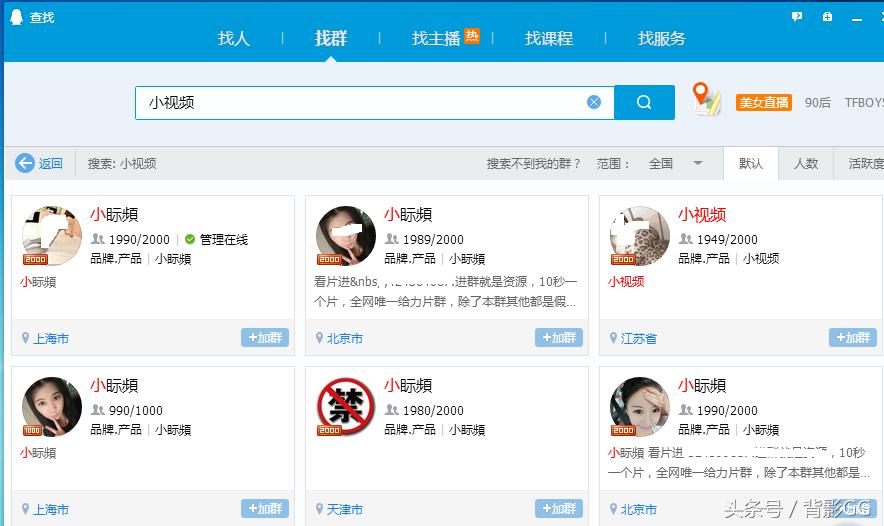Minimize the search window
The height and width of the screenshot is (526, 884).
click(x=857, y=18)
